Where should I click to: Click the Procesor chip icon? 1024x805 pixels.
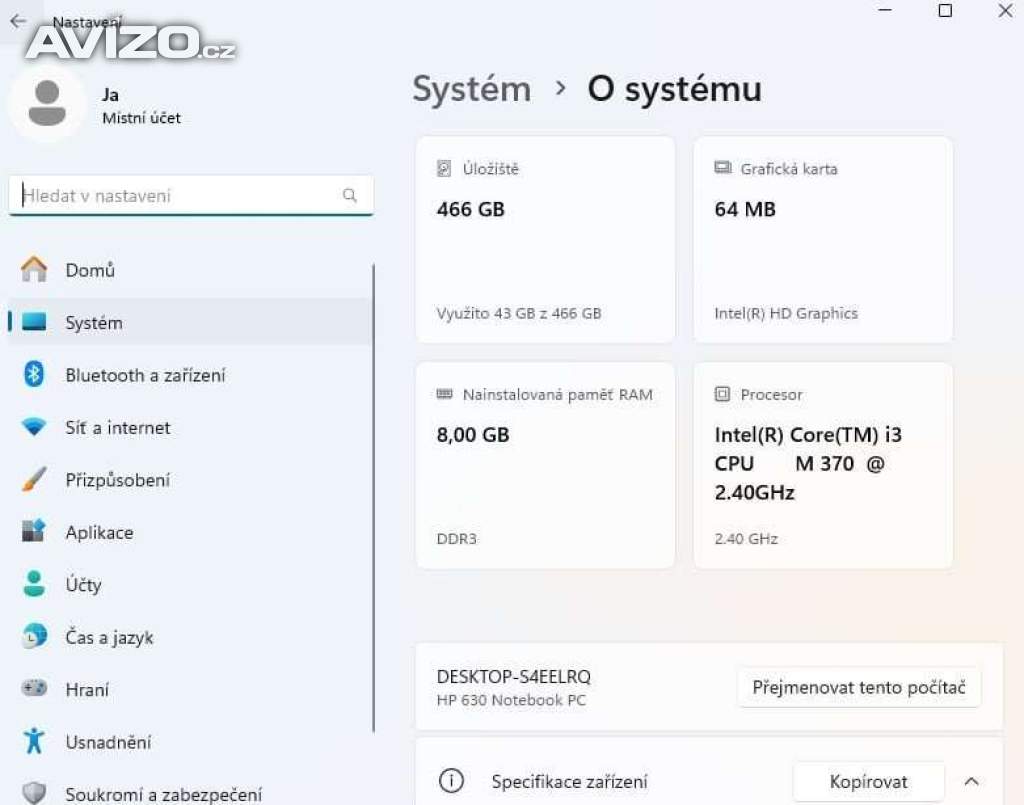click(722, 394)
